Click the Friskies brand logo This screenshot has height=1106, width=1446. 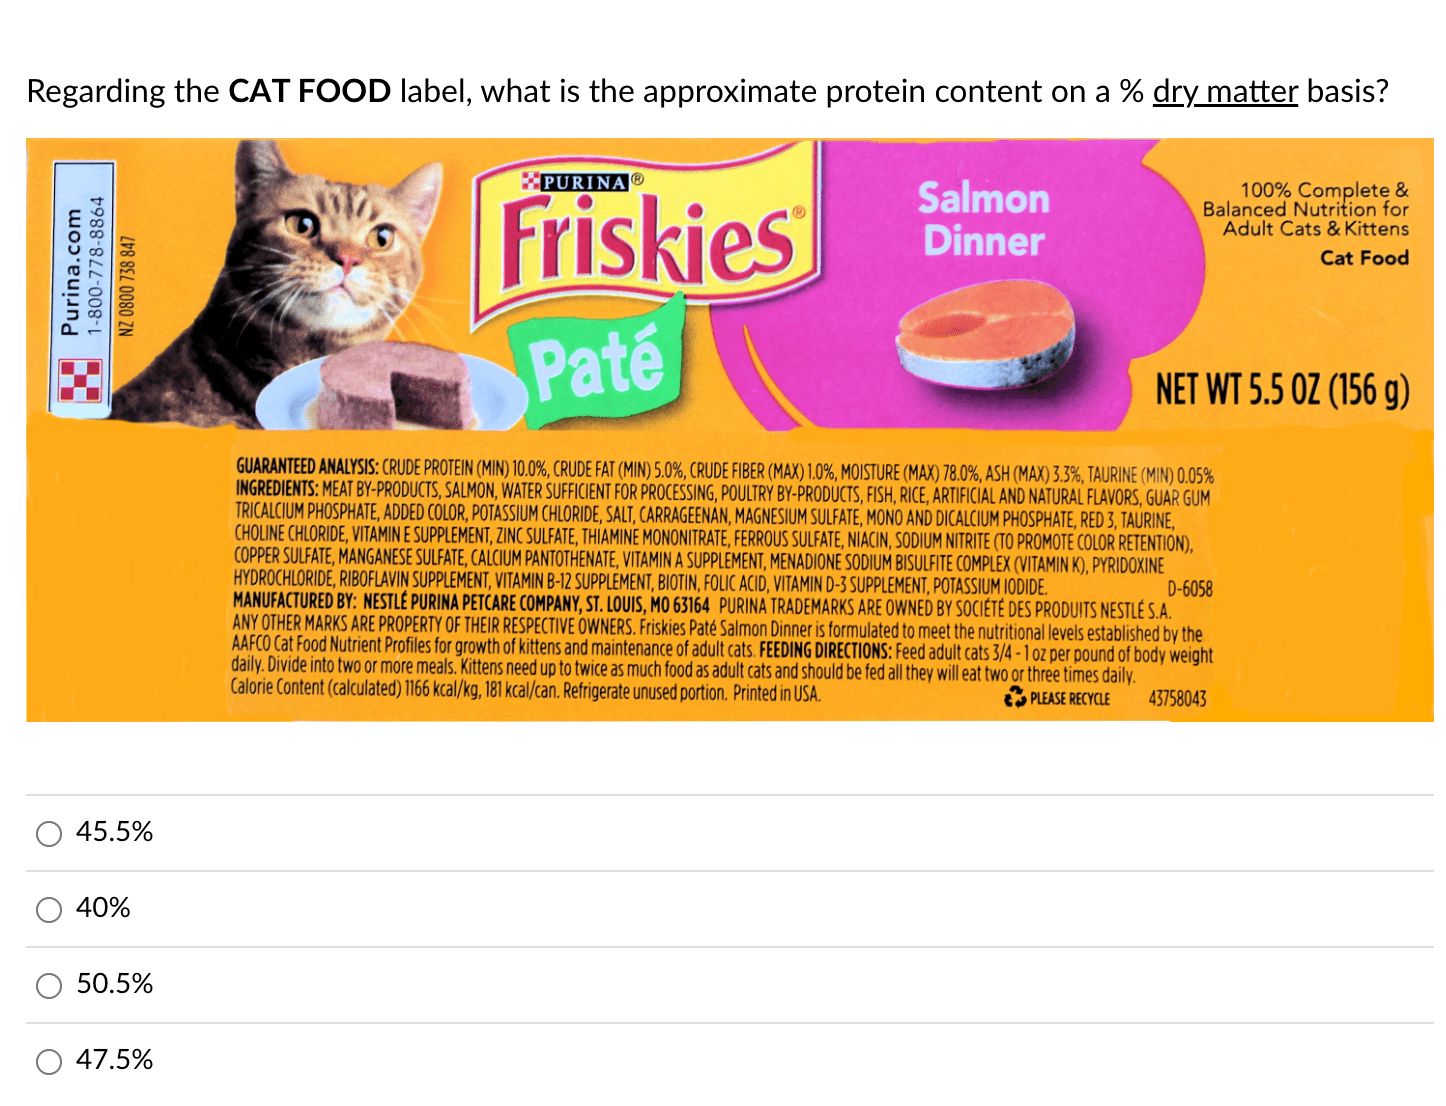coord(648,236)
